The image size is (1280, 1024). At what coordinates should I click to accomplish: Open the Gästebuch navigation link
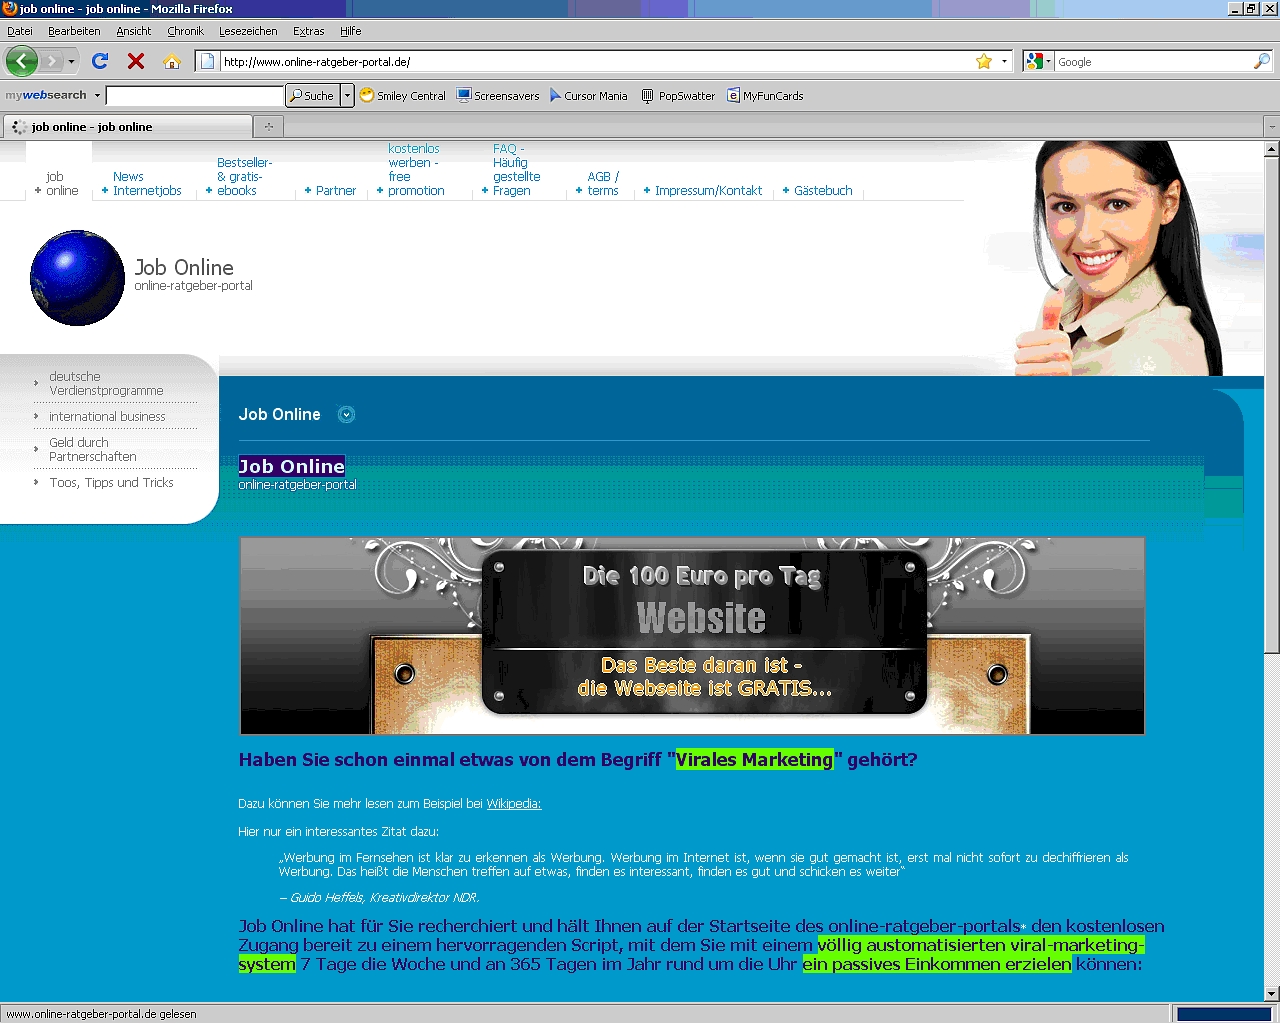pyautogui.click(x=822, y=191)
